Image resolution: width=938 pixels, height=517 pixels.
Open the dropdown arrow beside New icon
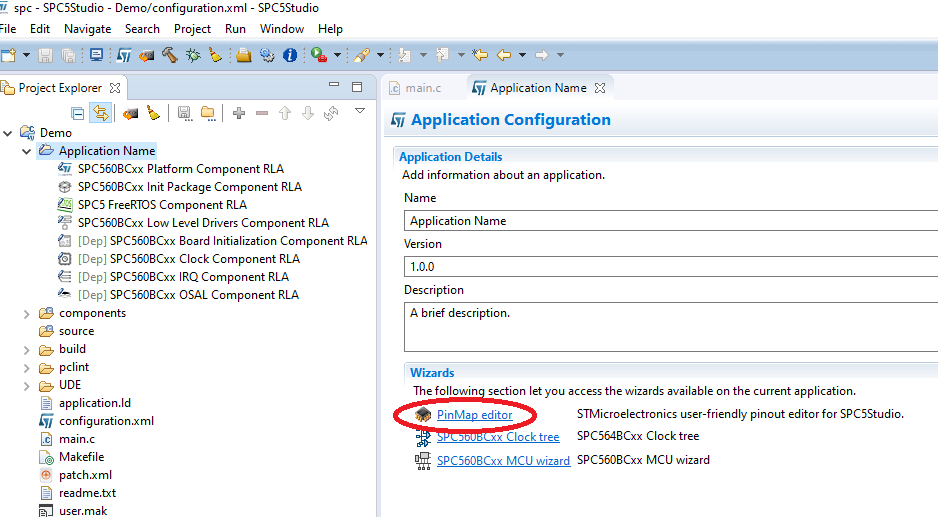click(x=26, y=55)
